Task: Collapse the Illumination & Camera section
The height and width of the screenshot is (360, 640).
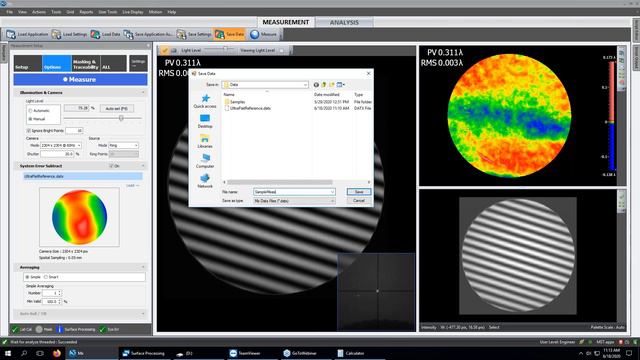Action: click(x=143, y=93)
